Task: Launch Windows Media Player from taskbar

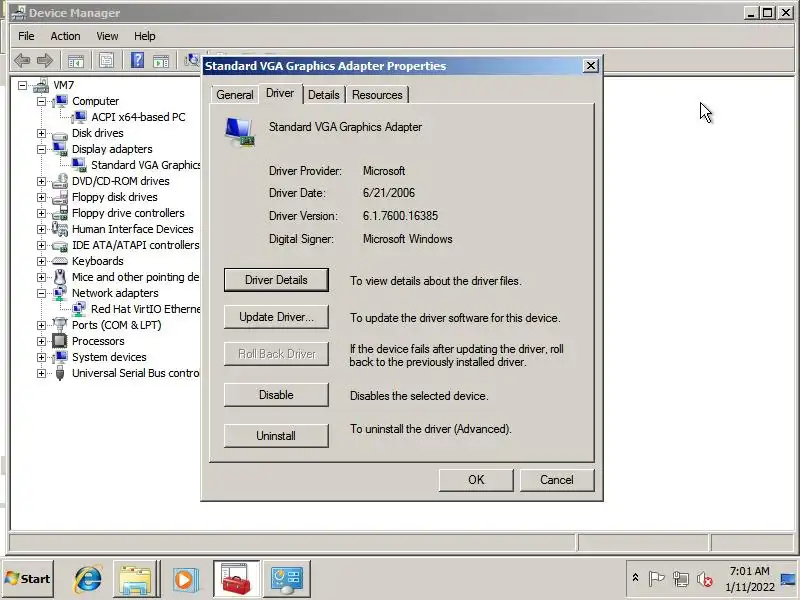Action: [x=184, y=579]
